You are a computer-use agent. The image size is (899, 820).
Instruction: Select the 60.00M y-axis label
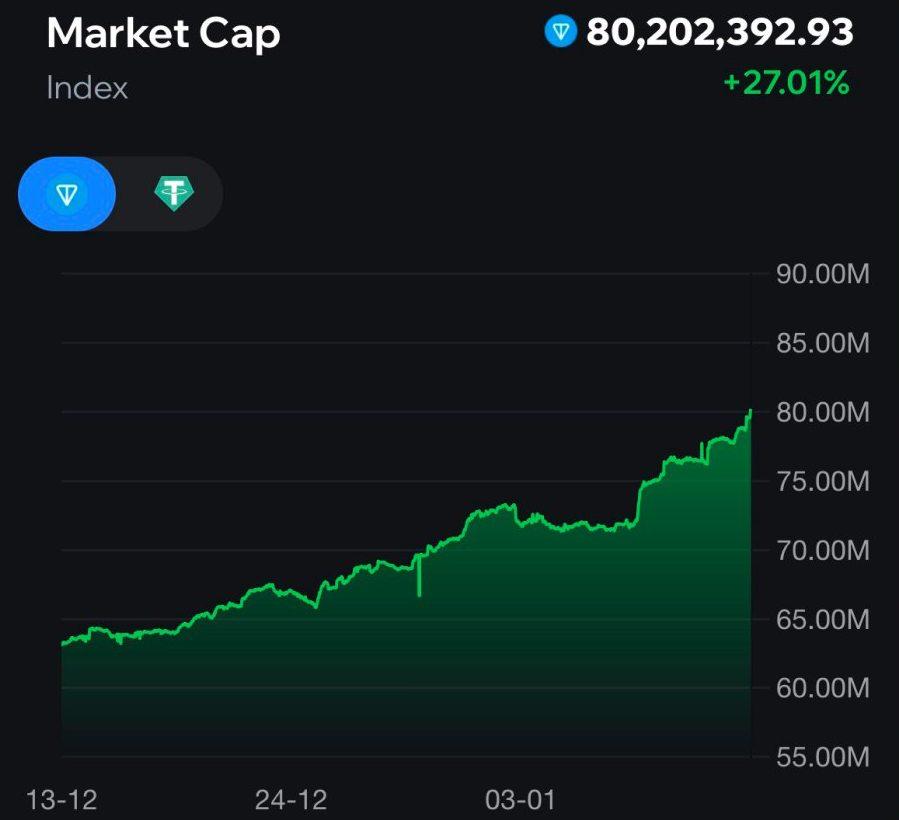pos(823,688)
